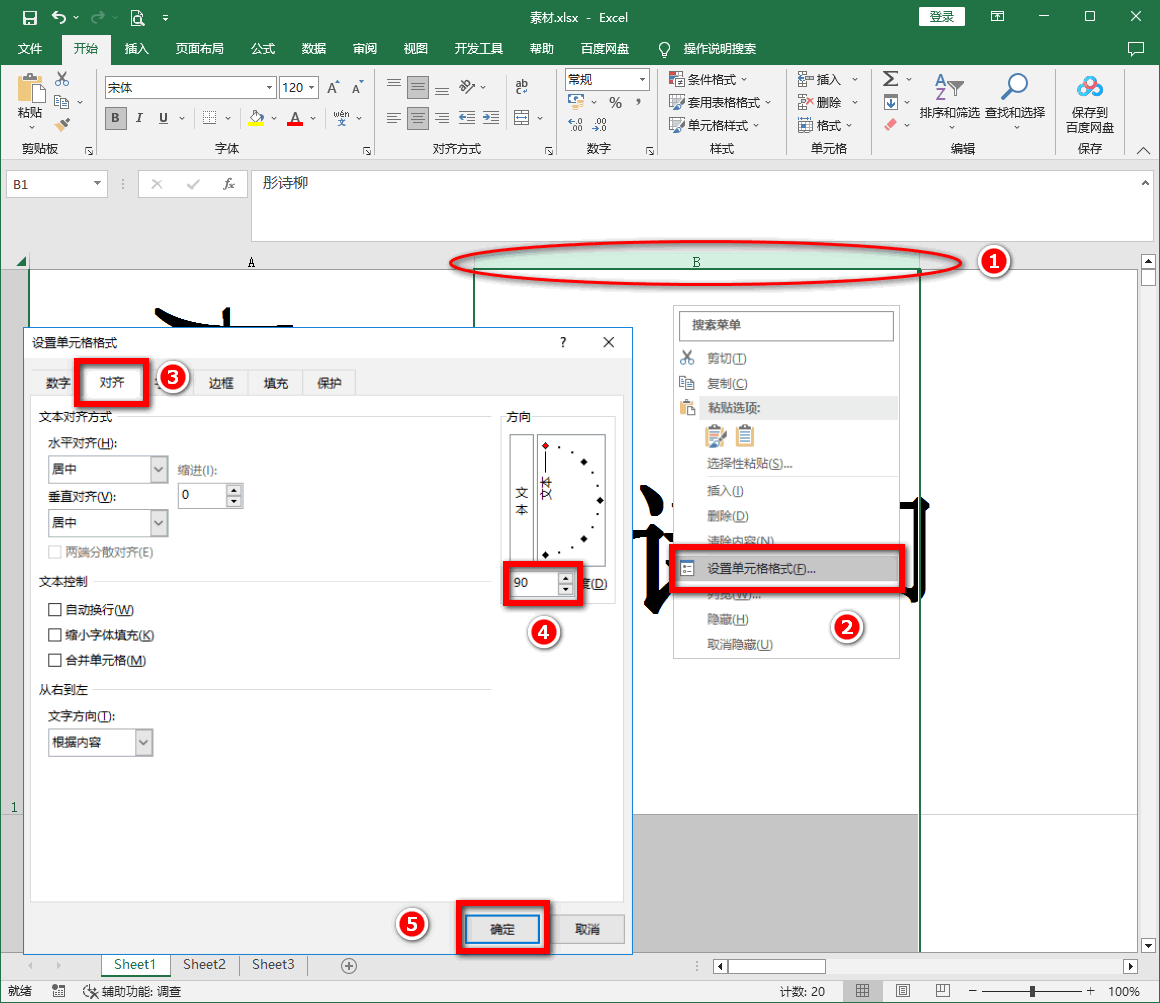Screen dimensions: 1160x1003
Task: Undo the last action
Action: pos(59,17)
